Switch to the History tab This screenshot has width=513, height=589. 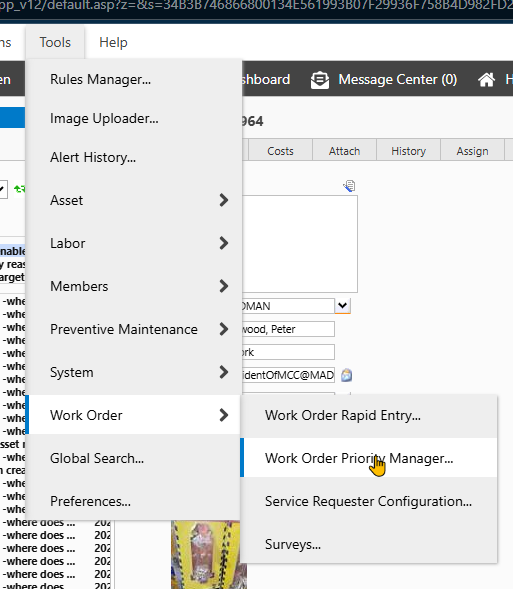(x=408, y=151)
